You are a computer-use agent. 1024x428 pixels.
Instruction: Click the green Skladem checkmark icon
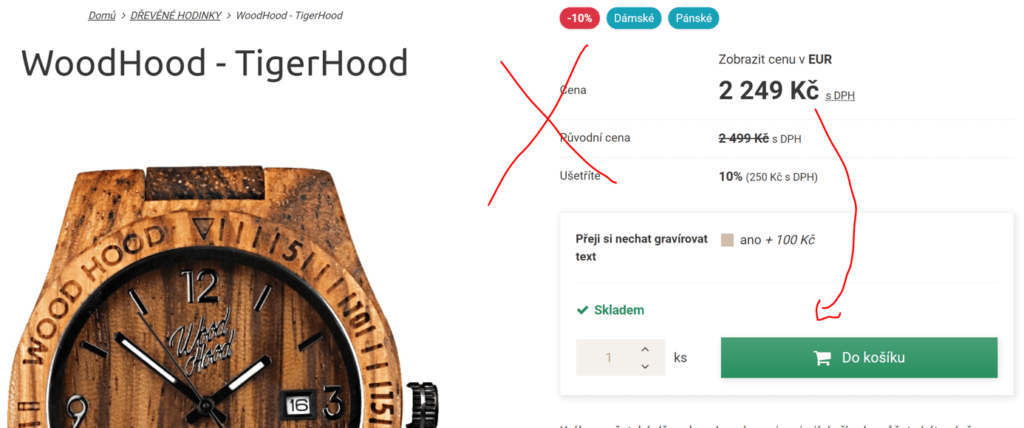pos(583,310)
